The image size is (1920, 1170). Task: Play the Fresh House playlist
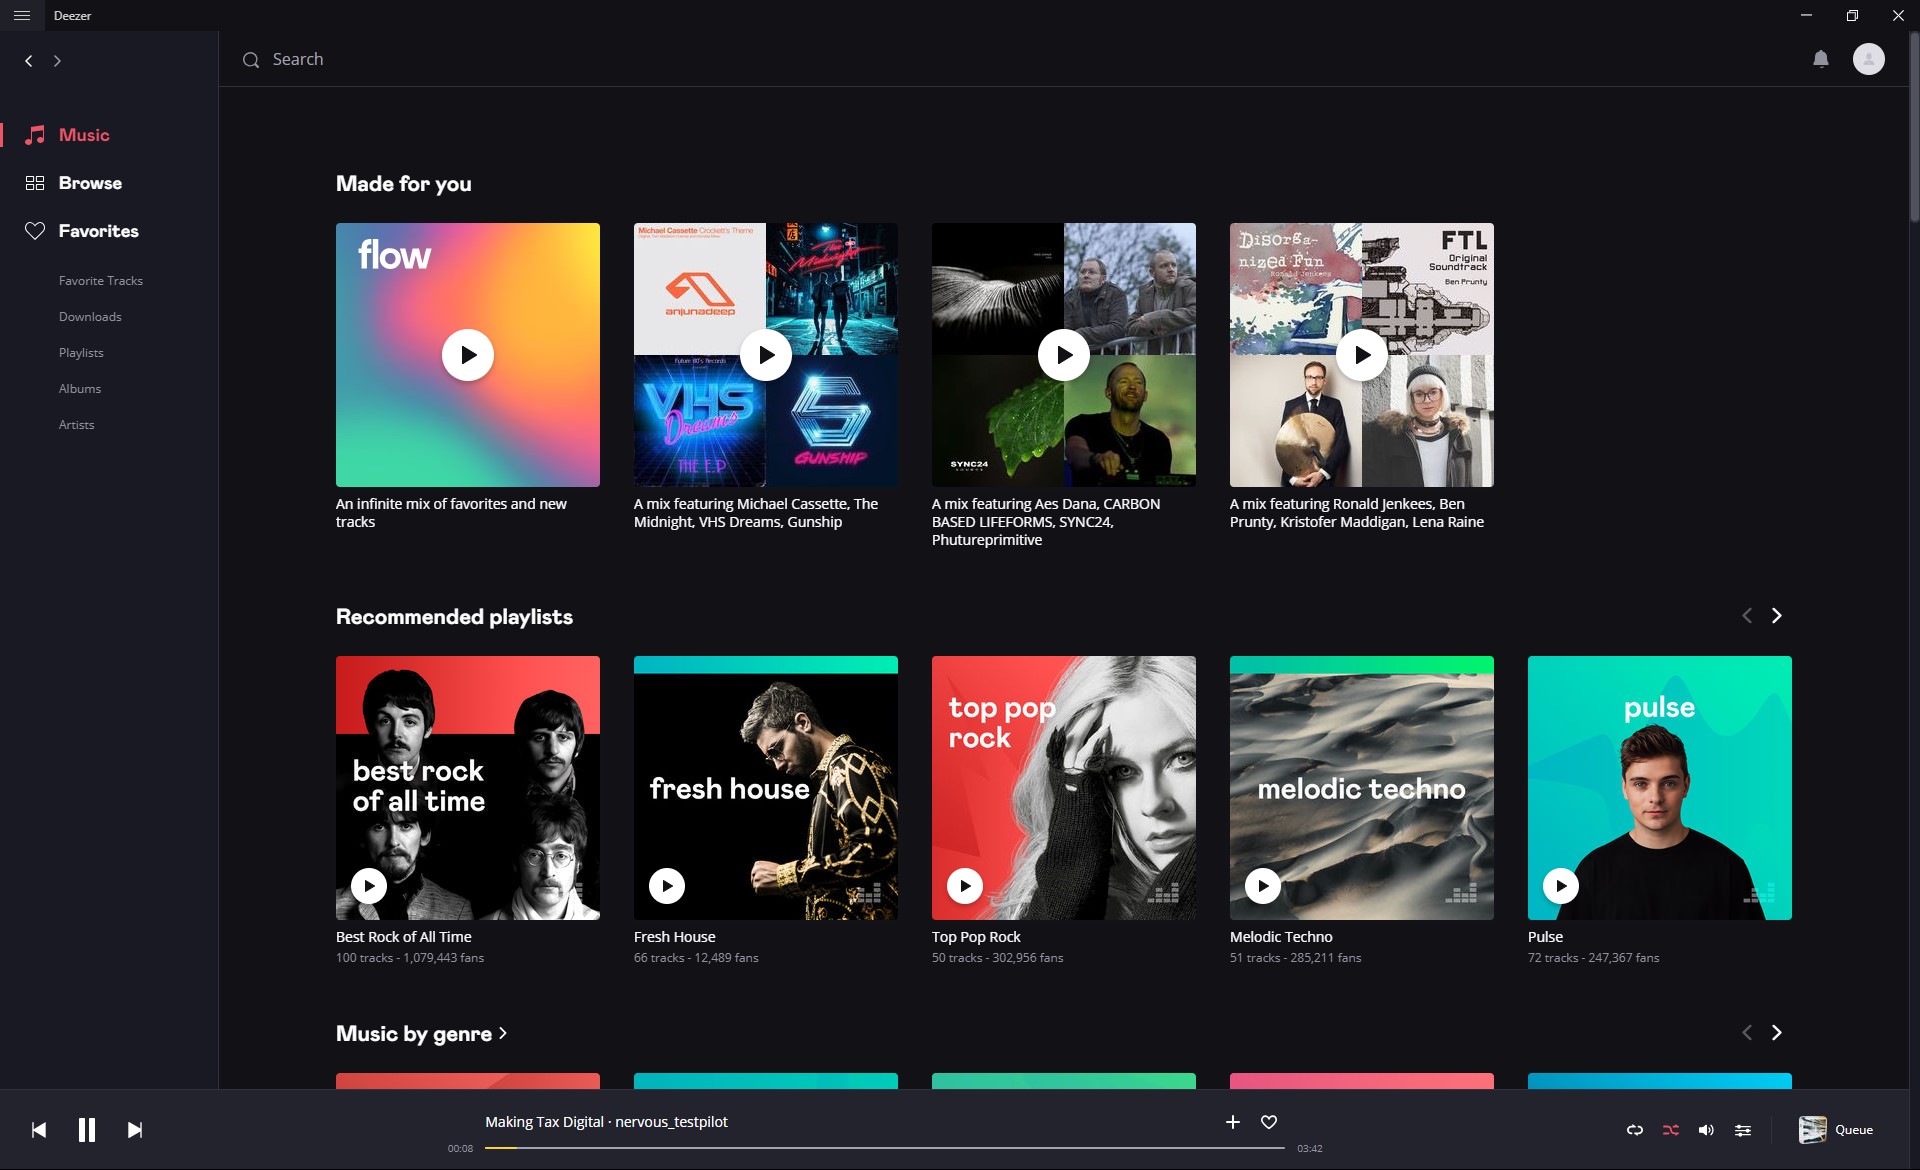click(667, 886)
